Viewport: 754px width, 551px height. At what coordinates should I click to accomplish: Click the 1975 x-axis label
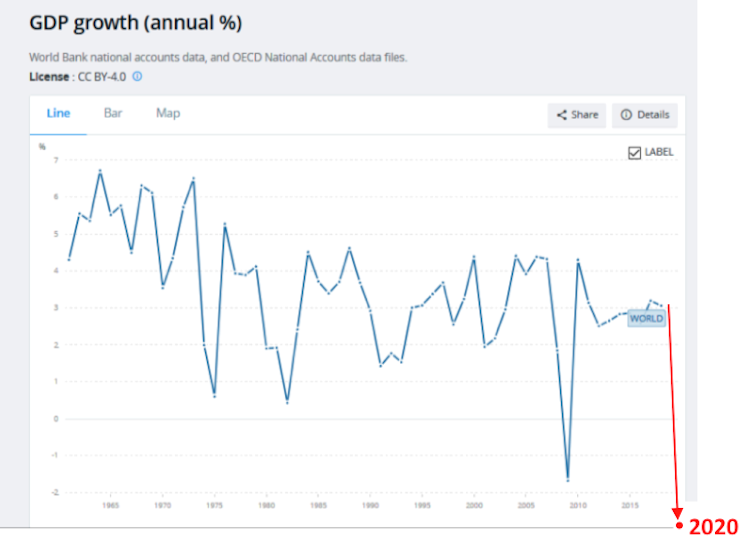tap(214, 506)
